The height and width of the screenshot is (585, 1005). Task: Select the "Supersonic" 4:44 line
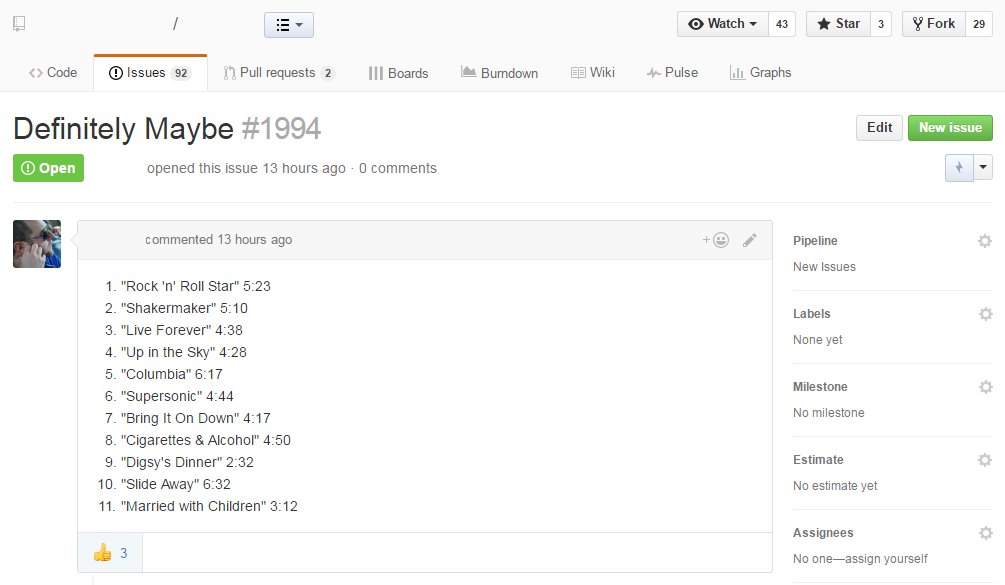[177, 396]
